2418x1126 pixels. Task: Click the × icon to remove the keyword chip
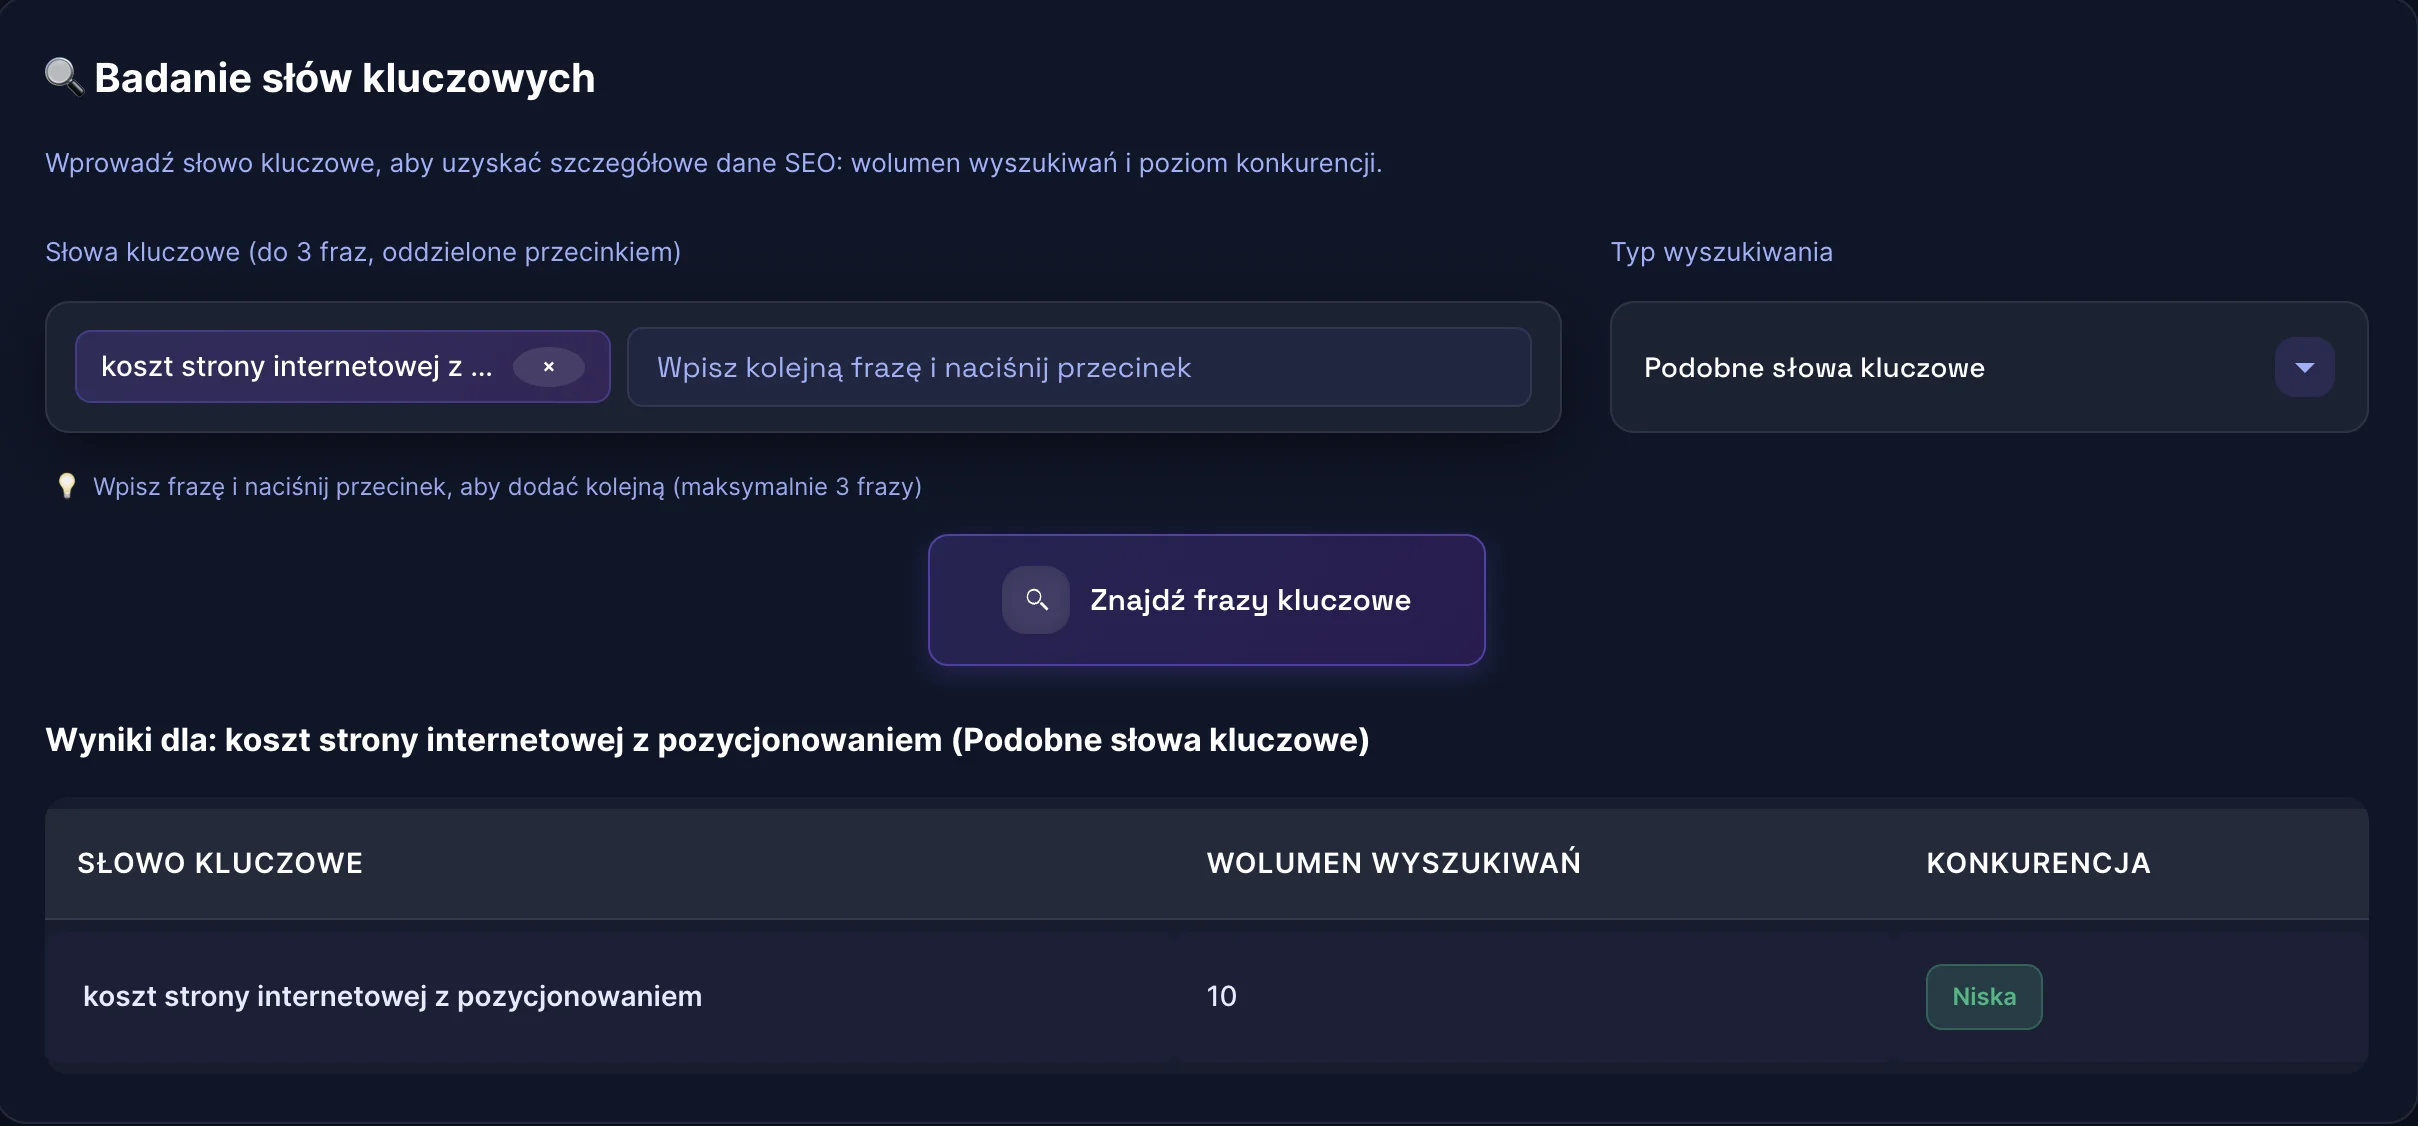(550, 366)
